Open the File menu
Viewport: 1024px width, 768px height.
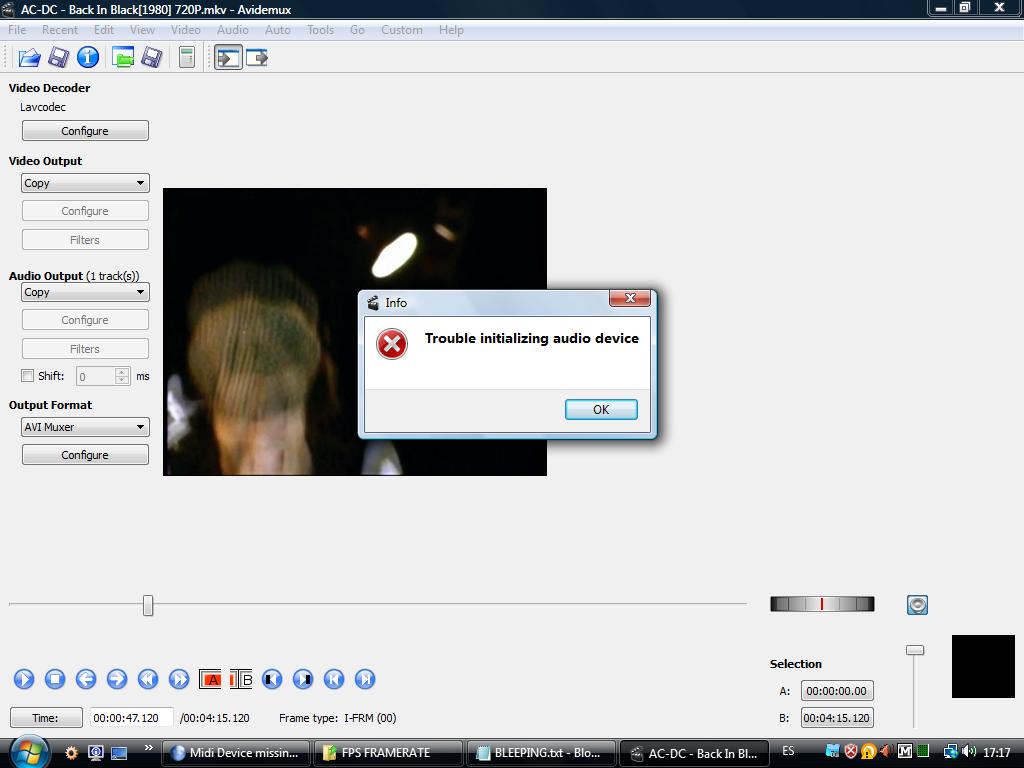pyautogui.click(x=17, y=30)
